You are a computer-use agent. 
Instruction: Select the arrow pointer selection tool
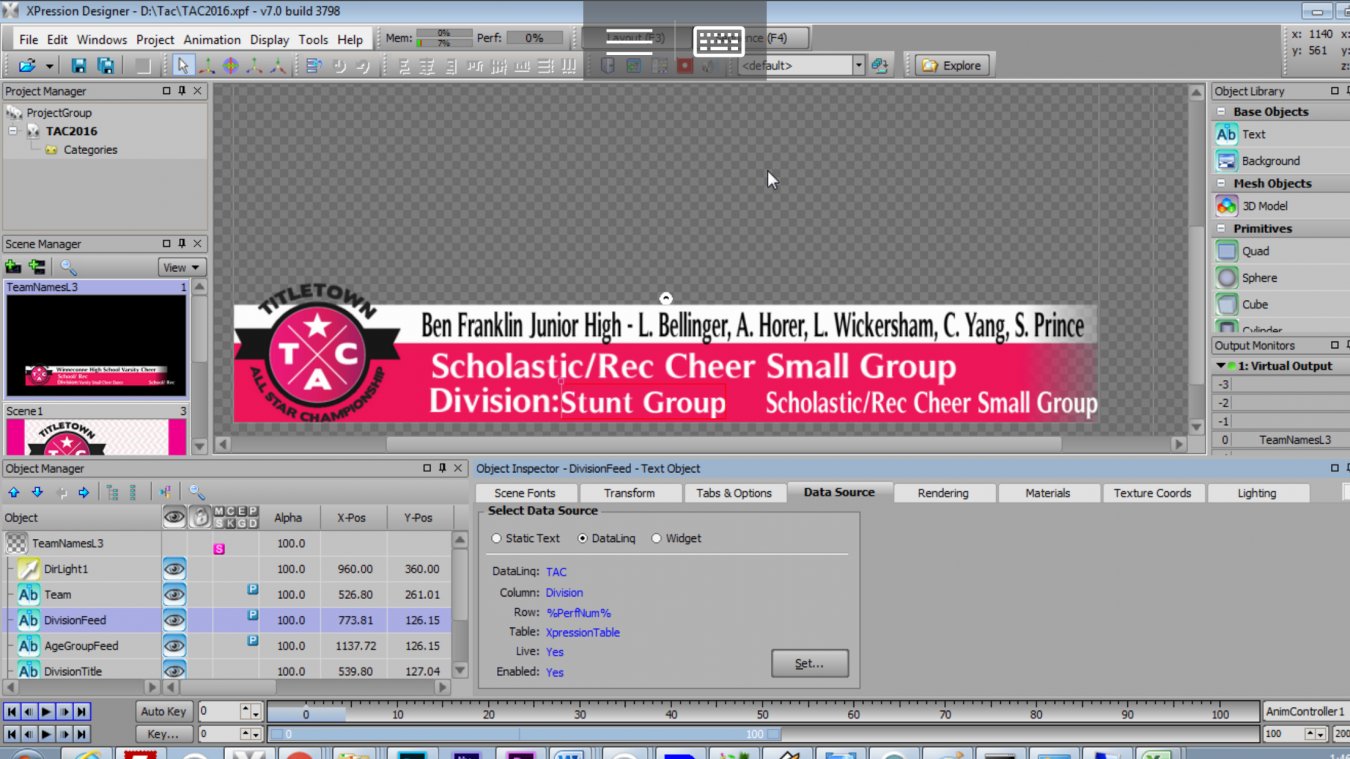(182, 66)
